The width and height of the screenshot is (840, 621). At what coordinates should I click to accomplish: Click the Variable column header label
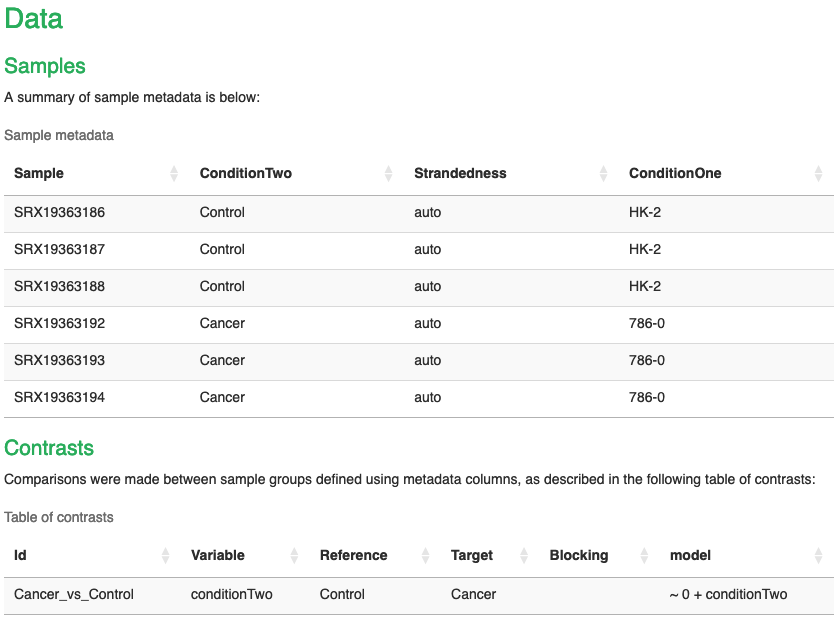tap(218, 556)
